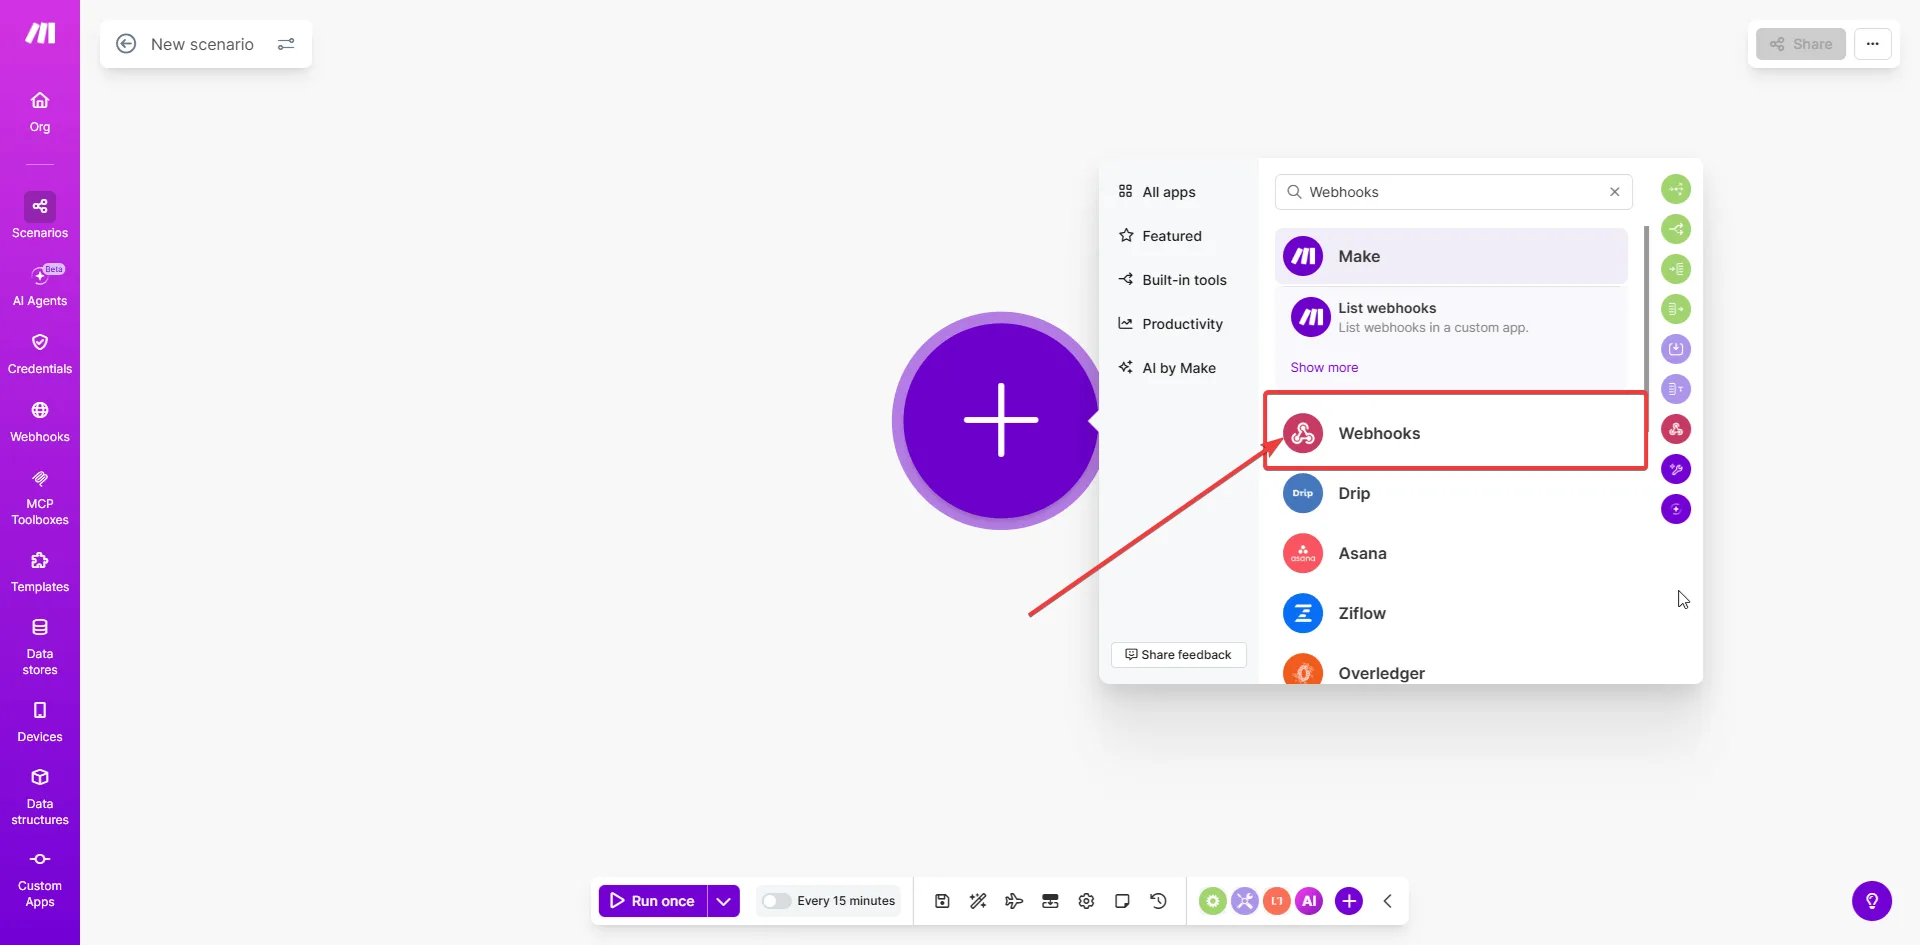This screenshot has height=945, width=1920.
Task: Click orange text parser favorite in toolbar
Action: [x=1276, y=901]
